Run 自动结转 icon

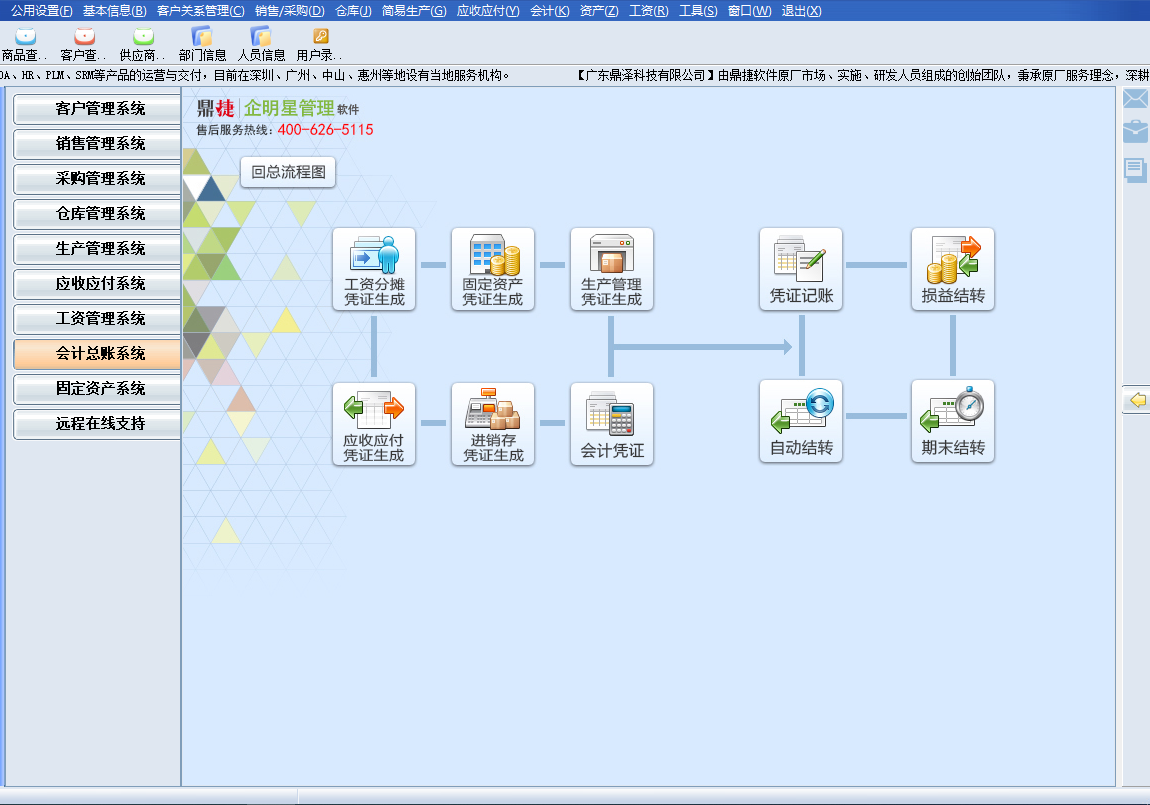(x=800, y=420)
